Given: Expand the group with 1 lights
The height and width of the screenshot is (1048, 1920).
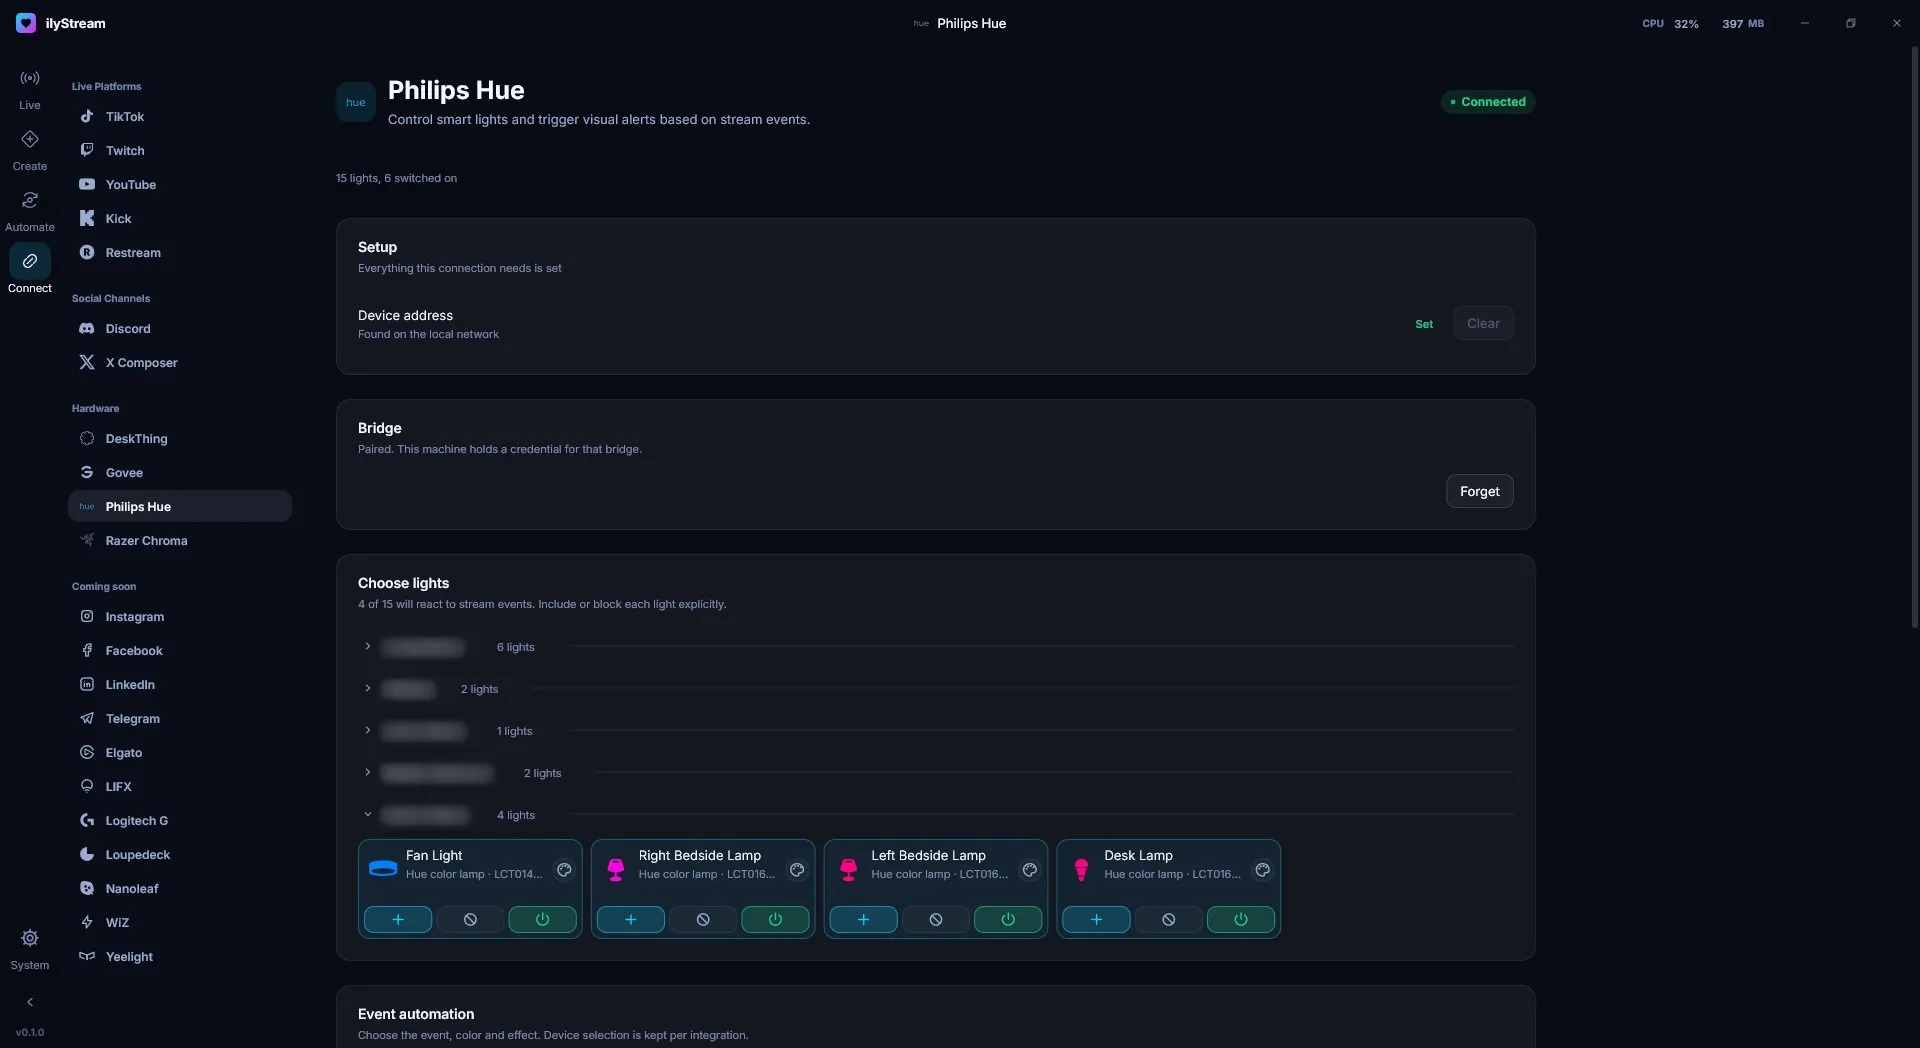Looking at the screenshot, I should [368, 731].
